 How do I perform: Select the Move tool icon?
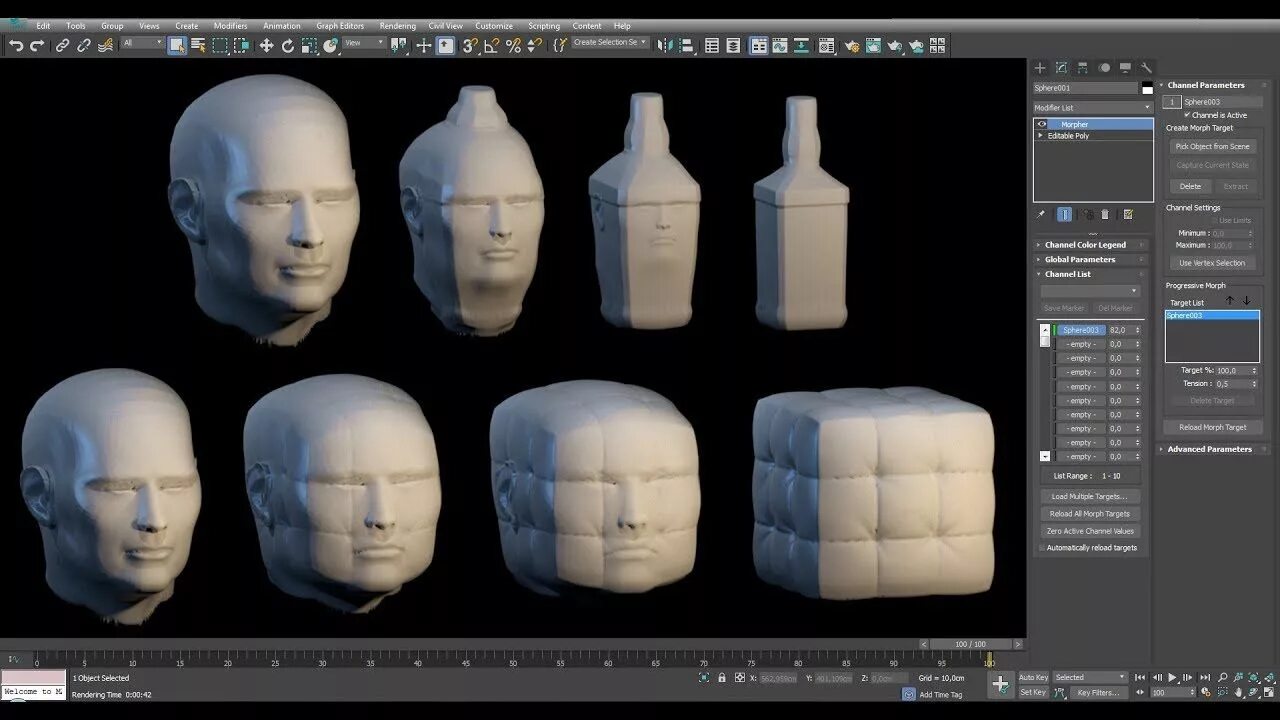(x=266, y=45)
